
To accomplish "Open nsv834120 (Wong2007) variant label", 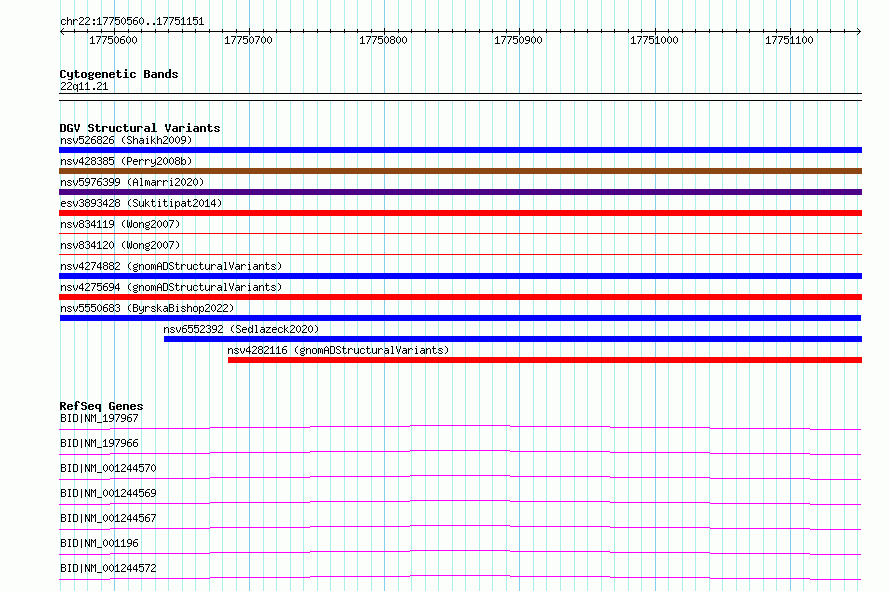I will click(120, 245).
